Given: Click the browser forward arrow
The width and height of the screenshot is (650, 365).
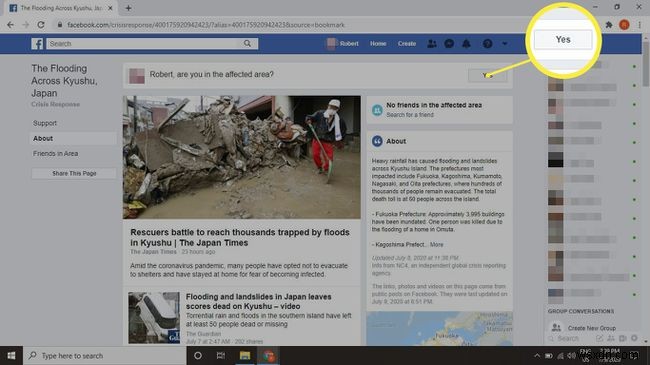Looking at the screenshot, I should coord(26,25).
